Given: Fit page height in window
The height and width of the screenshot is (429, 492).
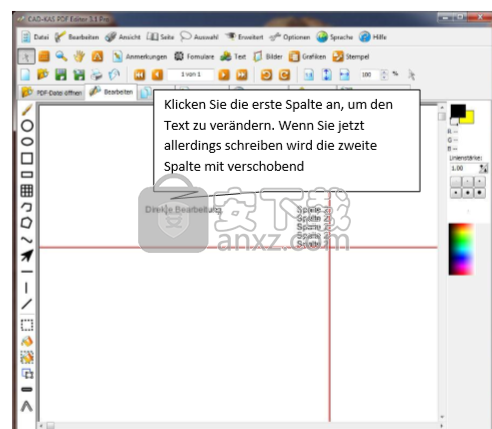Looking at the screenshot, I should click(327, 75).
